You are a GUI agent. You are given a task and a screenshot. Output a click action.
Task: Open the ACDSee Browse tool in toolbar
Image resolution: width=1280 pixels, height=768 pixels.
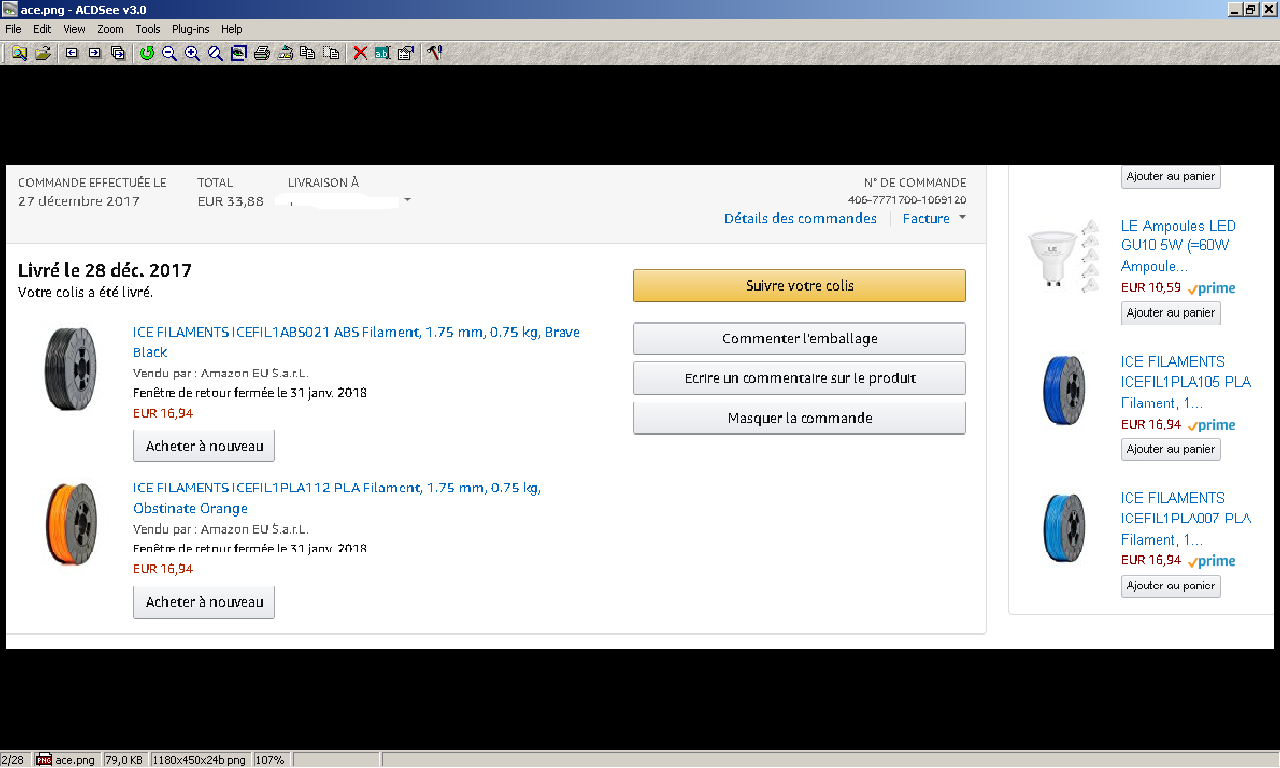19,53
